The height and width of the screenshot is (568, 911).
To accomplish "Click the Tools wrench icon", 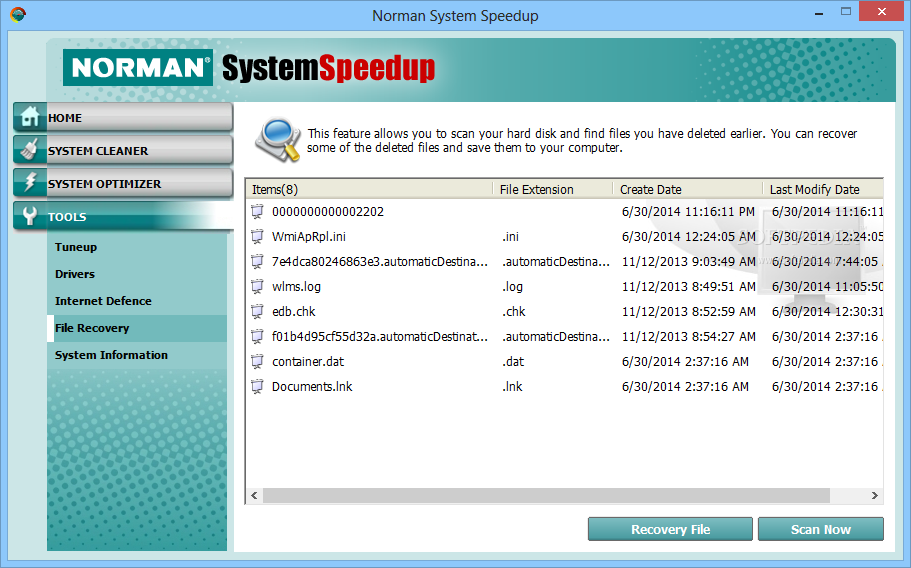I will 29,216.
